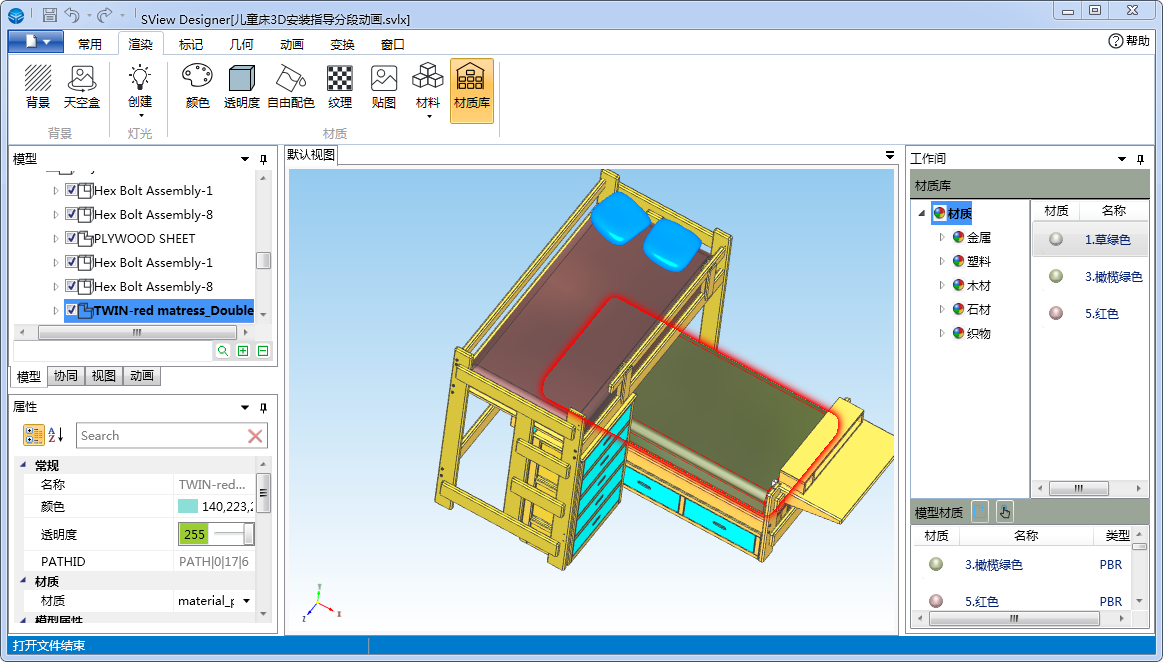Click the 创建 light bulb icon

click(x=139, y=77)
